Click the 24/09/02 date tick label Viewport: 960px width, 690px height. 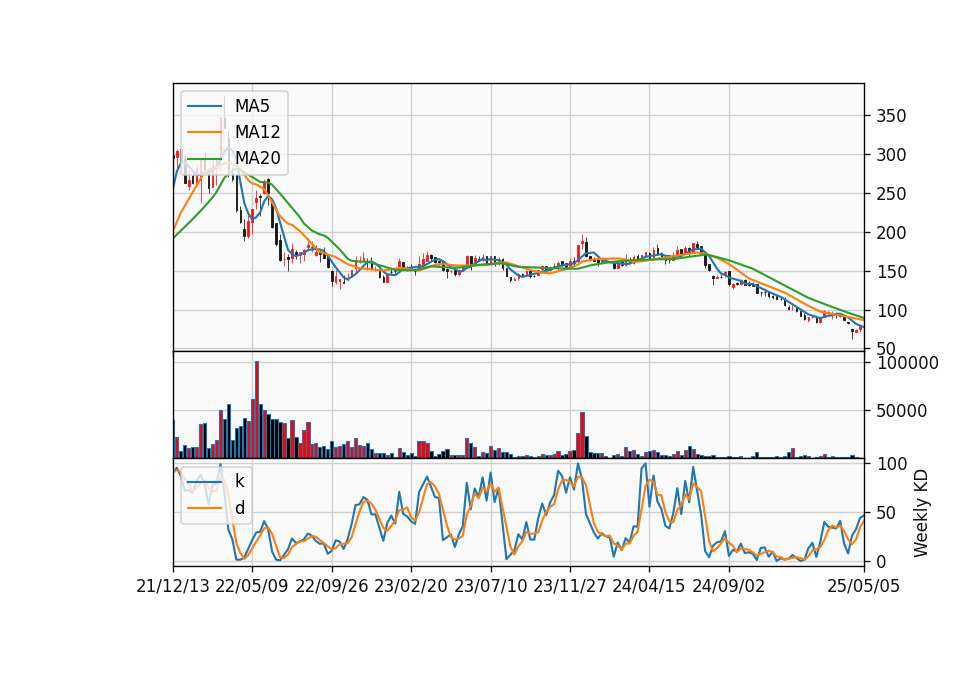coord(729,586)
